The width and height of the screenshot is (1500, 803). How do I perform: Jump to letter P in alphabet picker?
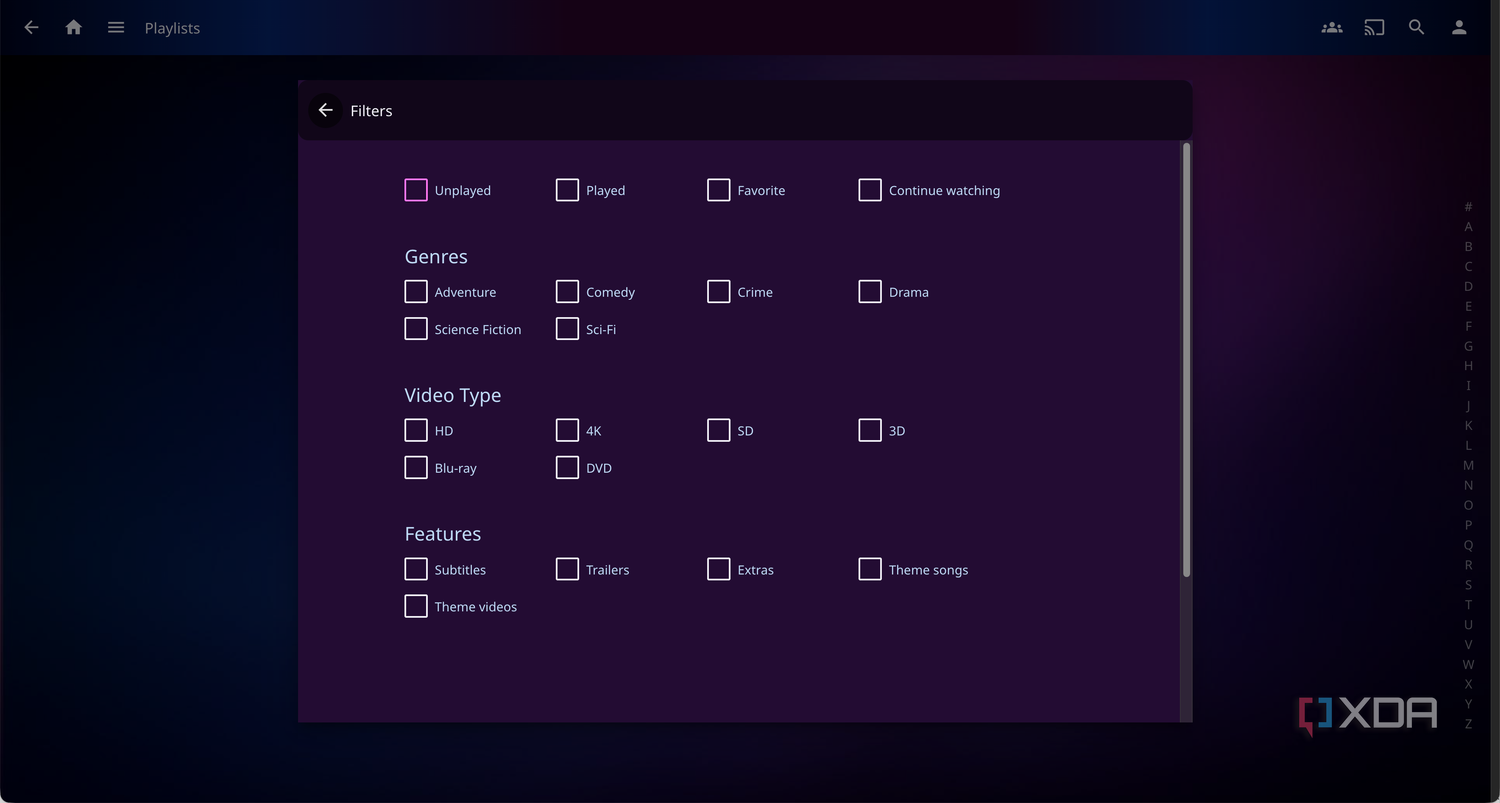(1468, 525)
